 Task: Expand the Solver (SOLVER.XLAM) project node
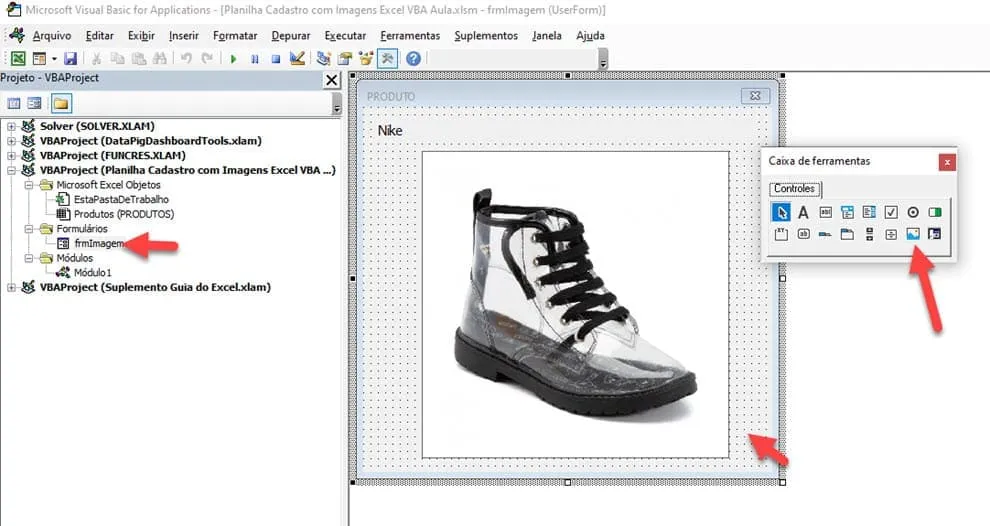coord(11,126)
